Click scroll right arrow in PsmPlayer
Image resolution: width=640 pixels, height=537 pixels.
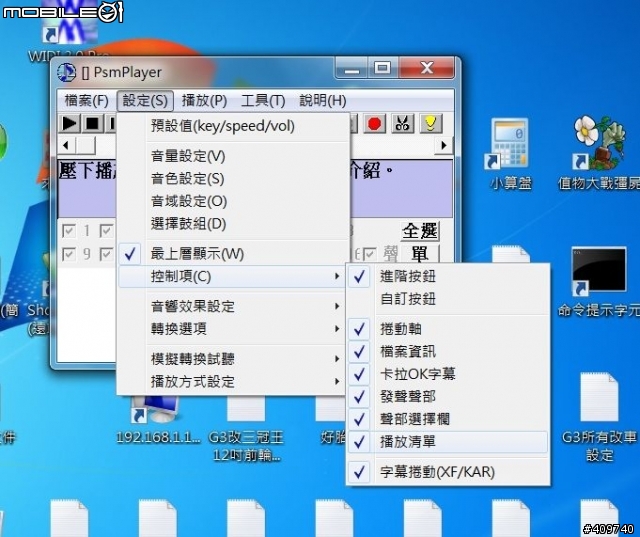(x=444, y=145)
